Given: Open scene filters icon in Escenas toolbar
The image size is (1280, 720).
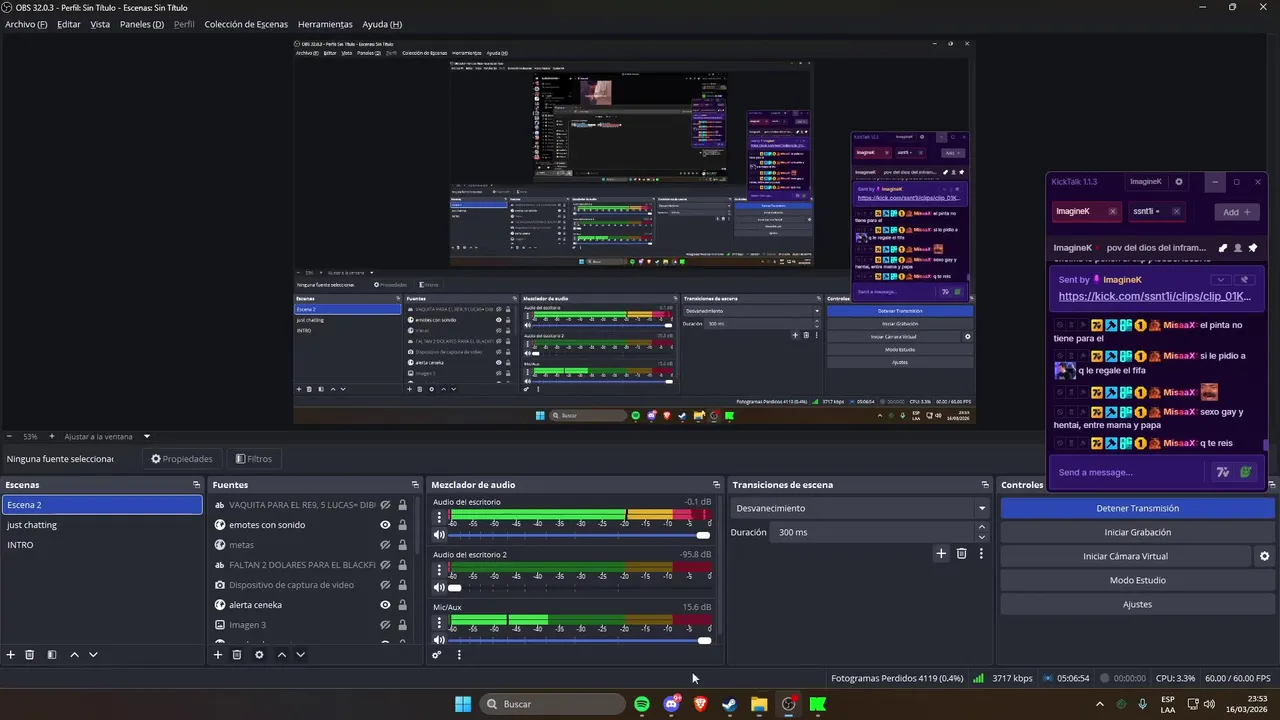Looking at the screenshot, I should point(52,655).
